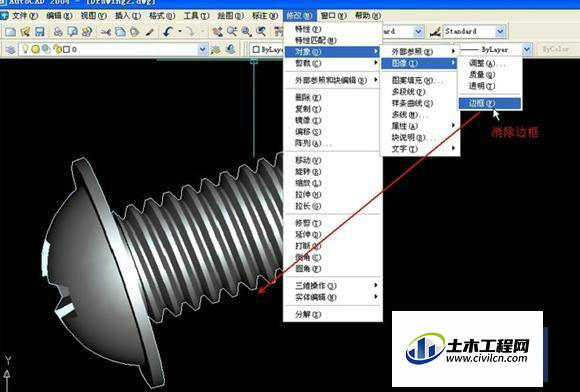Expand the 三维操作 submenu
Viewport: 580px width, 392px height.
(x=332, y=285)
